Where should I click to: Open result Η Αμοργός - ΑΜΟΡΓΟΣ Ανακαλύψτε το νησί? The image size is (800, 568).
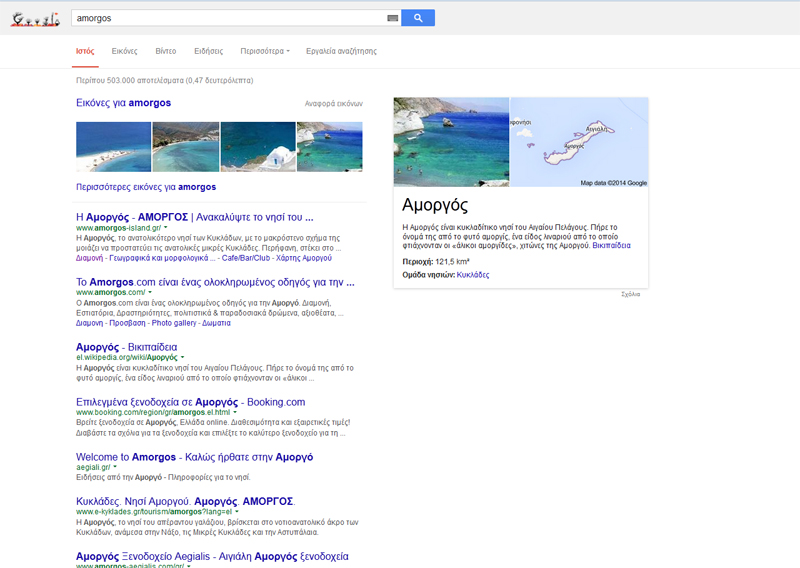click(194, 217)
